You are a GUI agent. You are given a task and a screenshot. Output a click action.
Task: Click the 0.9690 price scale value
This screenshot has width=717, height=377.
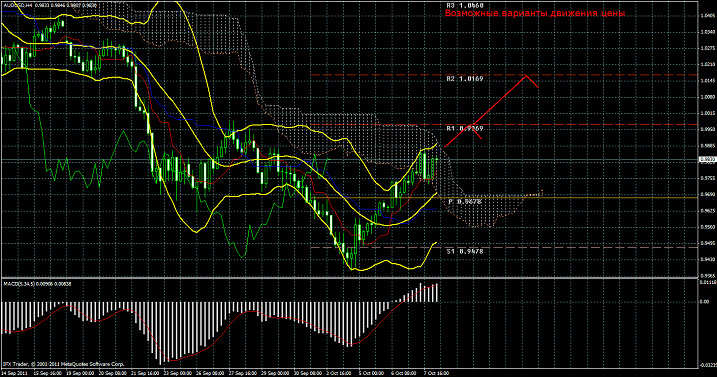click(708, 194)
